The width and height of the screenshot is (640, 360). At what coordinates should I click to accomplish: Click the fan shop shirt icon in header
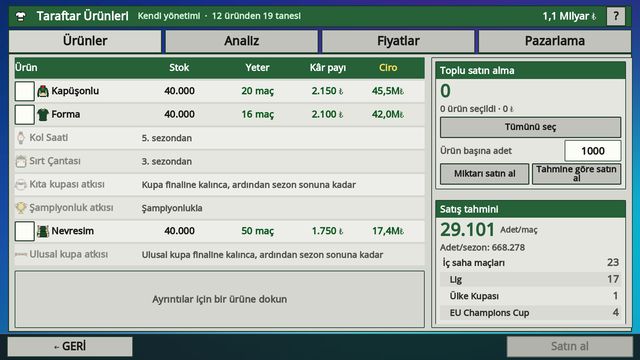pos(21,16)
